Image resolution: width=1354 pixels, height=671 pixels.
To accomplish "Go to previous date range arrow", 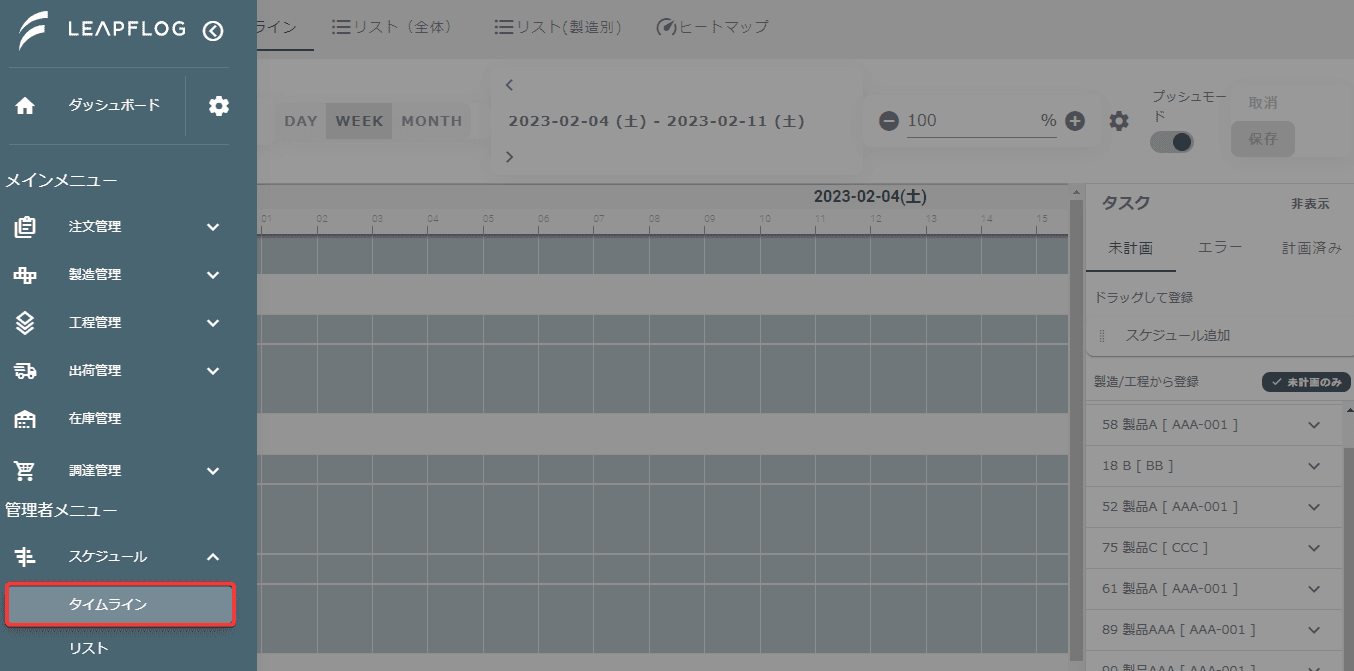I will click(x=509, y=85).
